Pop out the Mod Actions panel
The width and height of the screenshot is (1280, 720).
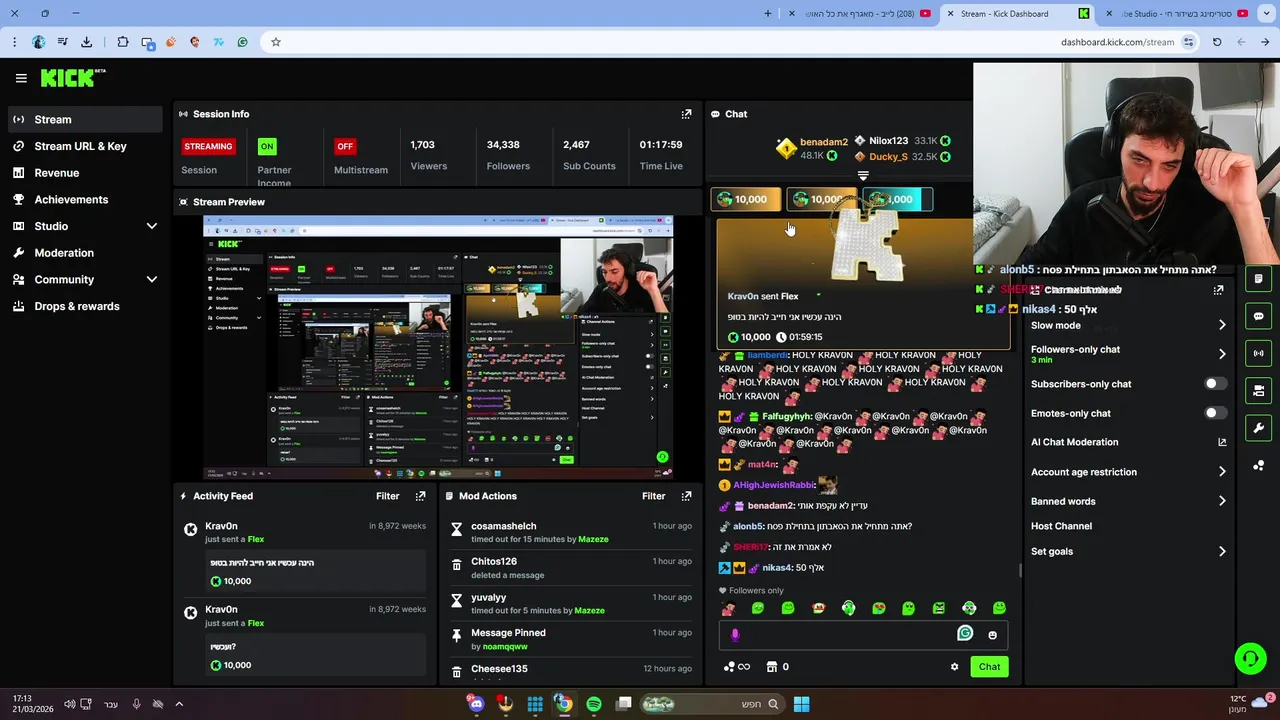point(686,496)
